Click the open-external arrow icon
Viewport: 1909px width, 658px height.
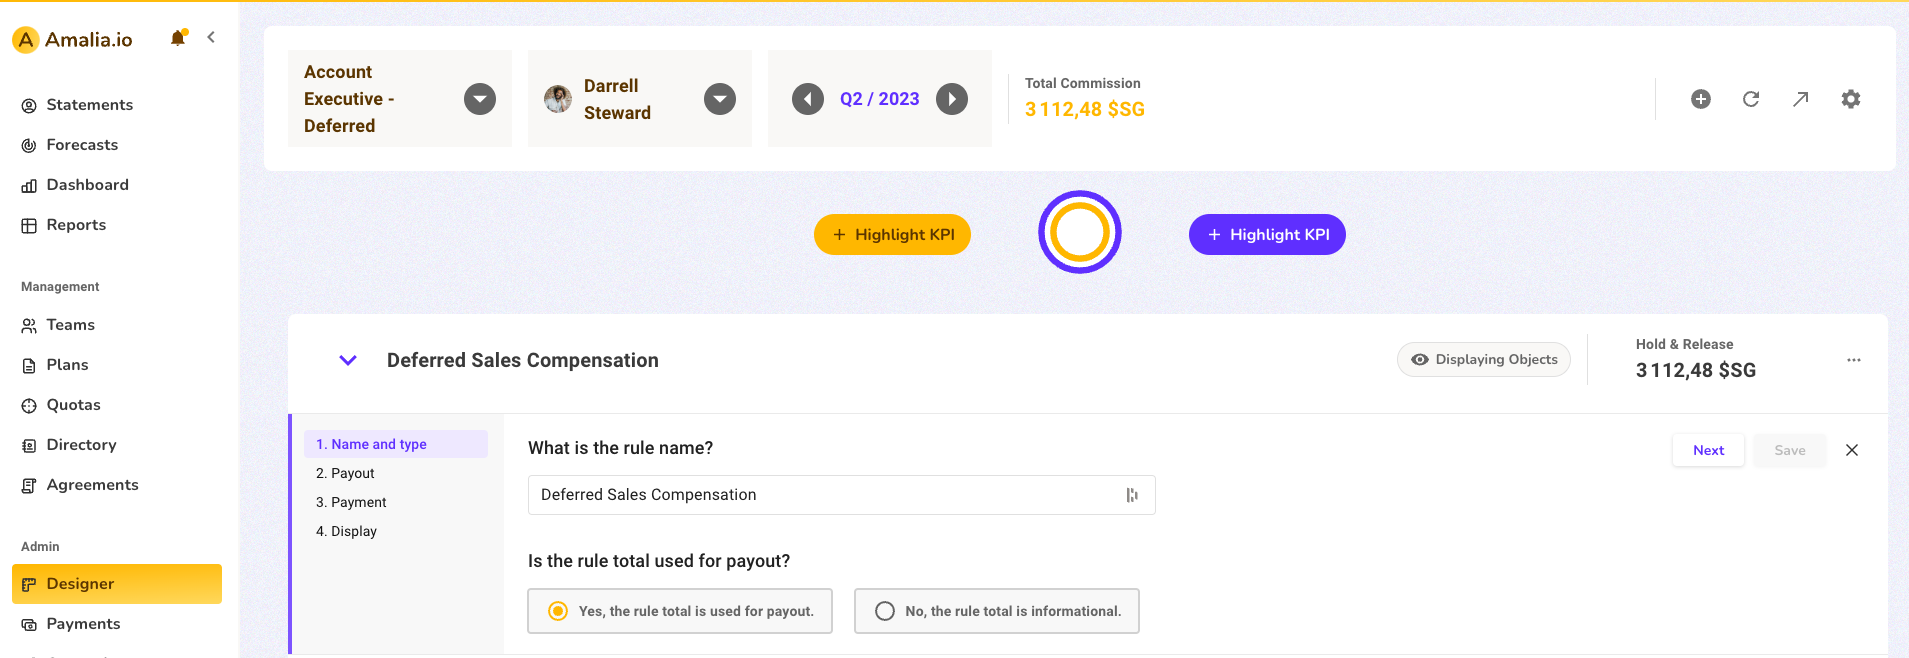(x=1801, y=99)
